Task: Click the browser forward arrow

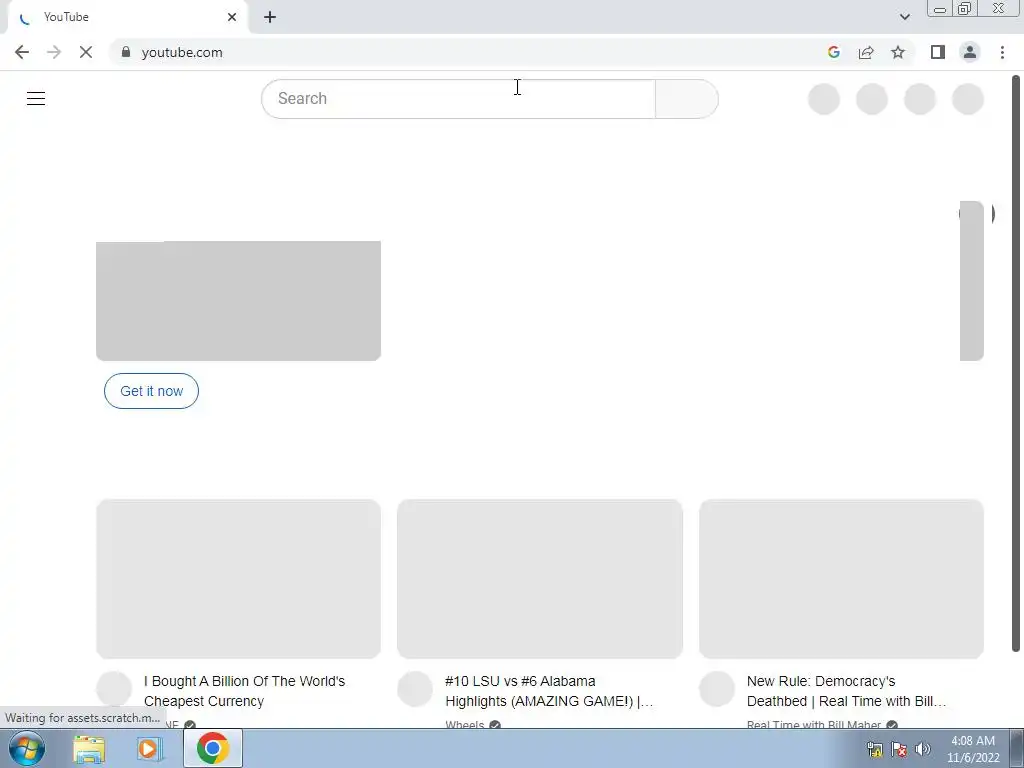Action: (54, 52)
